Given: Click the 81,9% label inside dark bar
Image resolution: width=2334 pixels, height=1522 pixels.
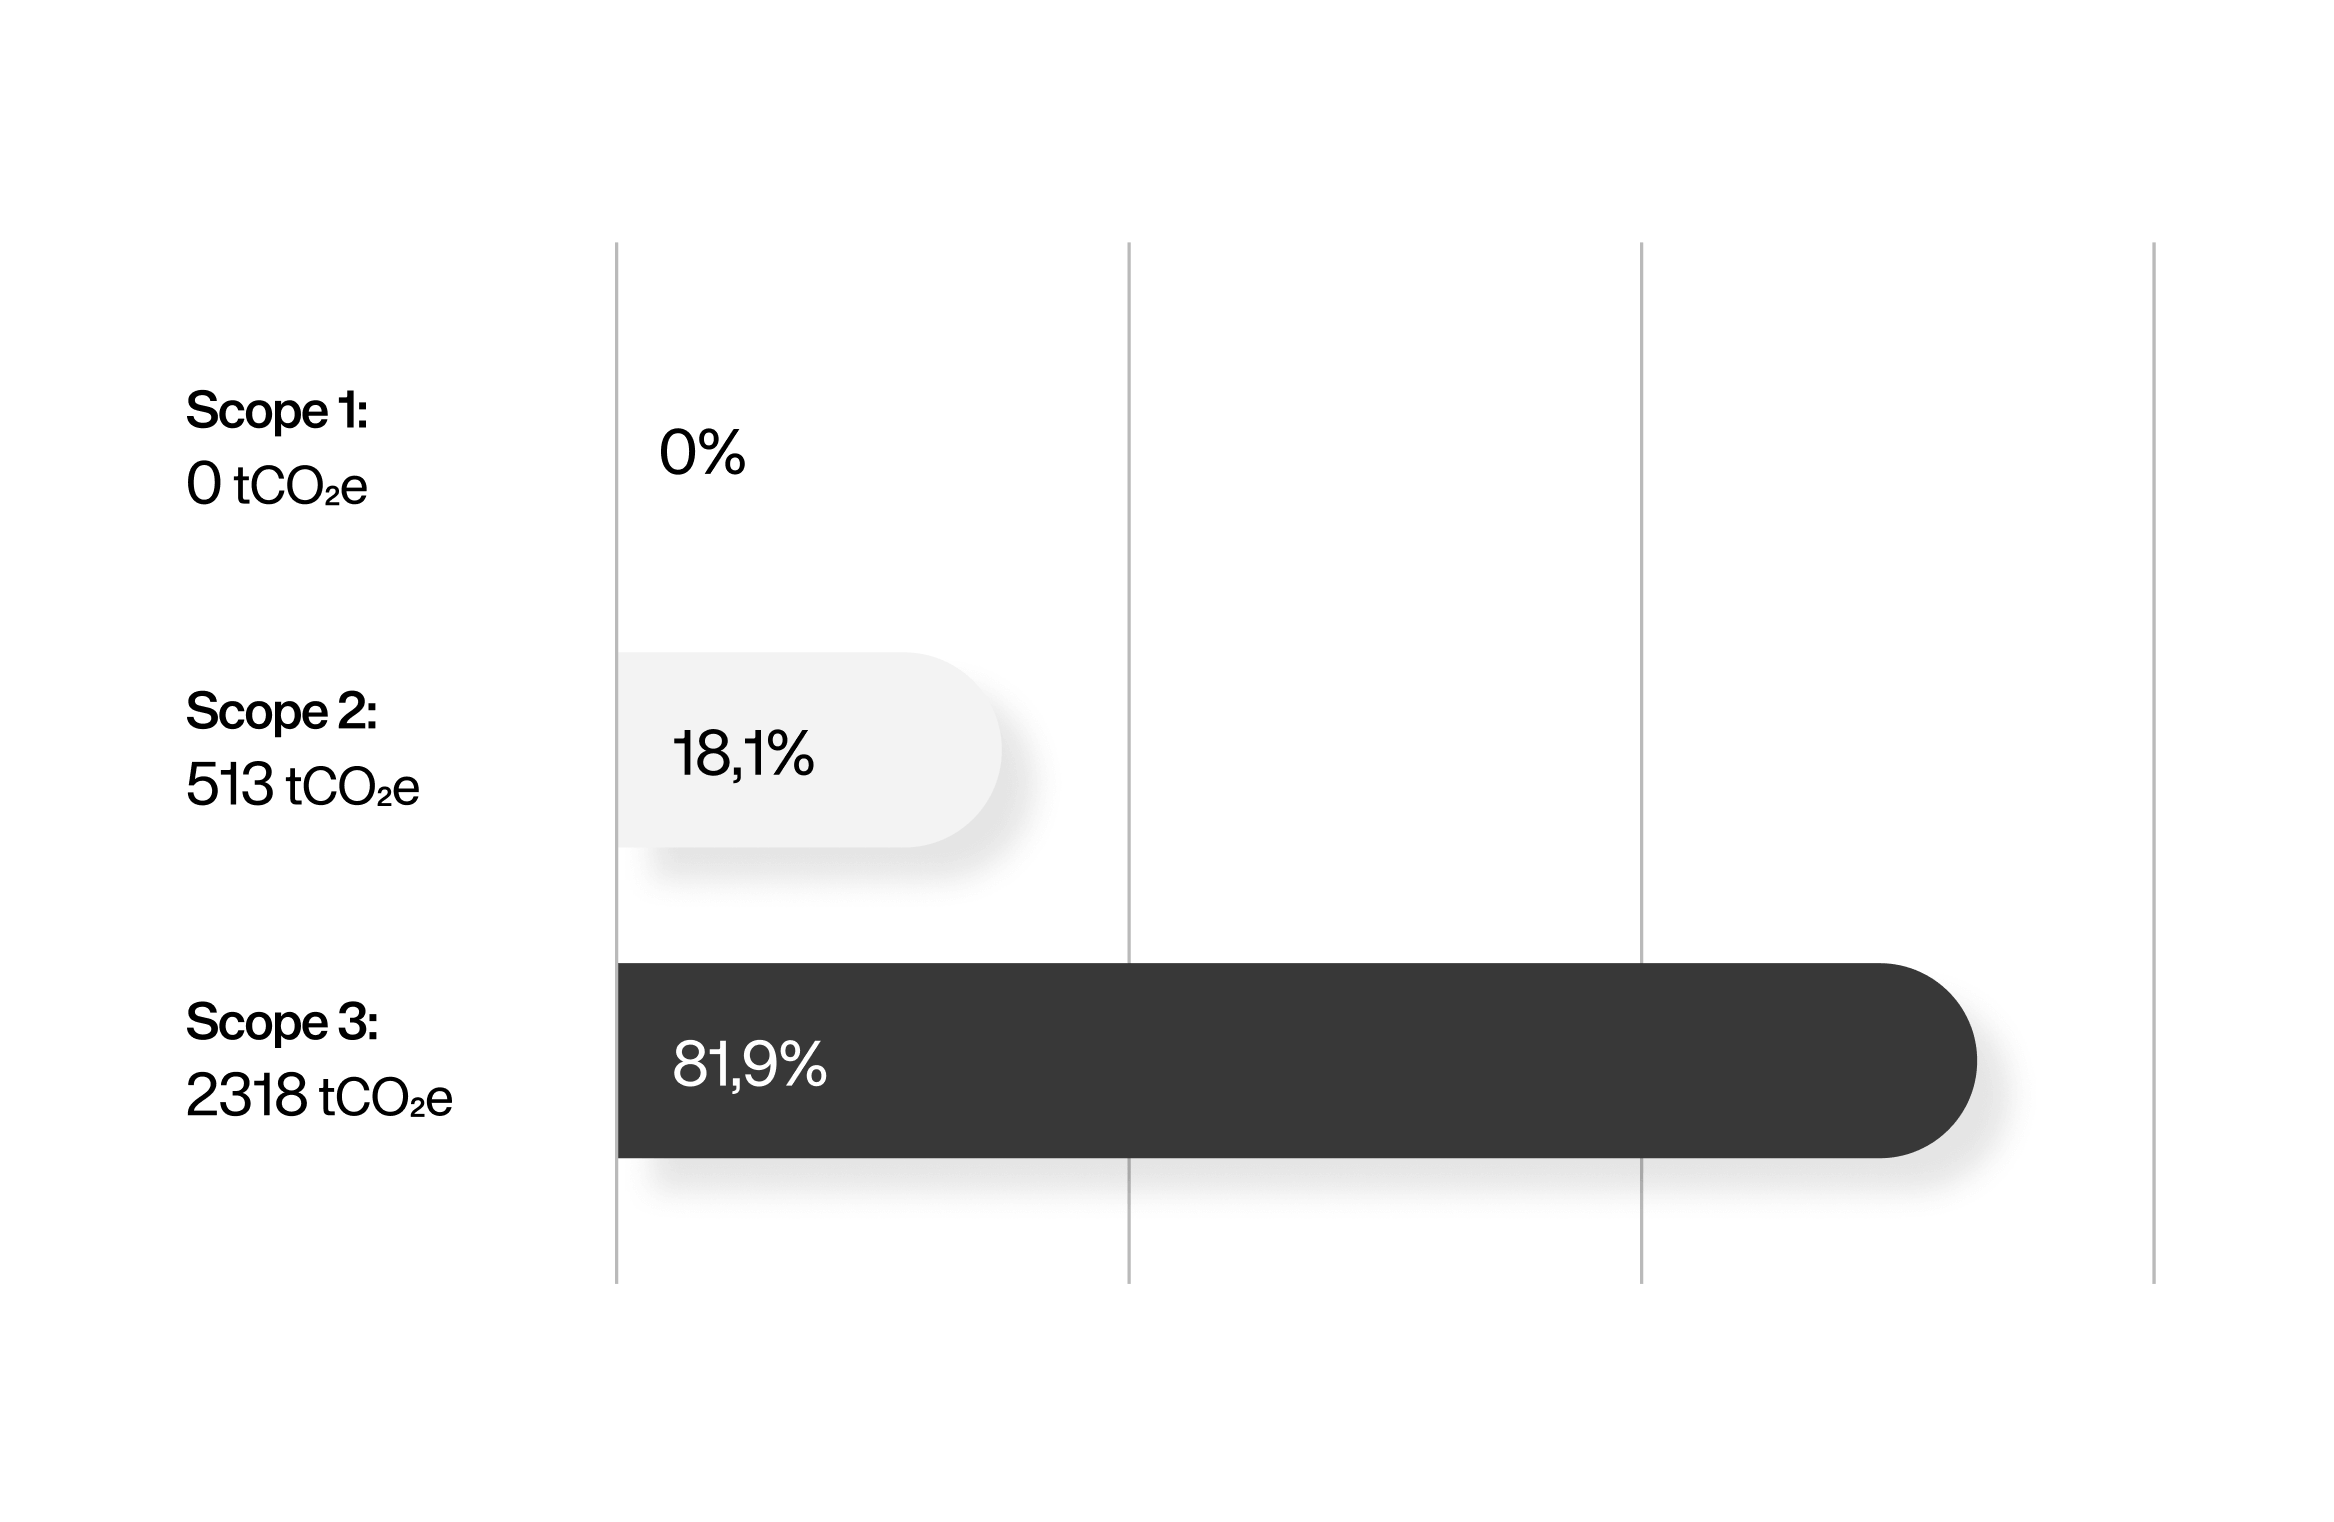Looking at the screenshot, I should pos(750,1063).
